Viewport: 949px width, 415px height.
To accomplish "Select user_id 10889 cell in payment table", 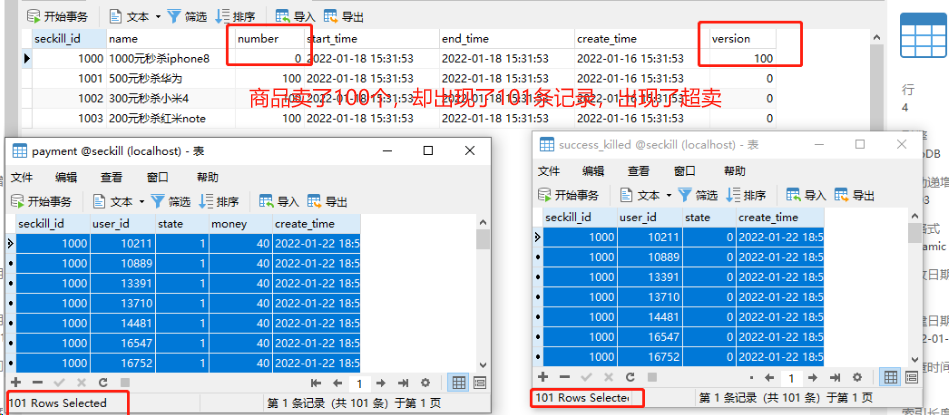I will (122, 264).
